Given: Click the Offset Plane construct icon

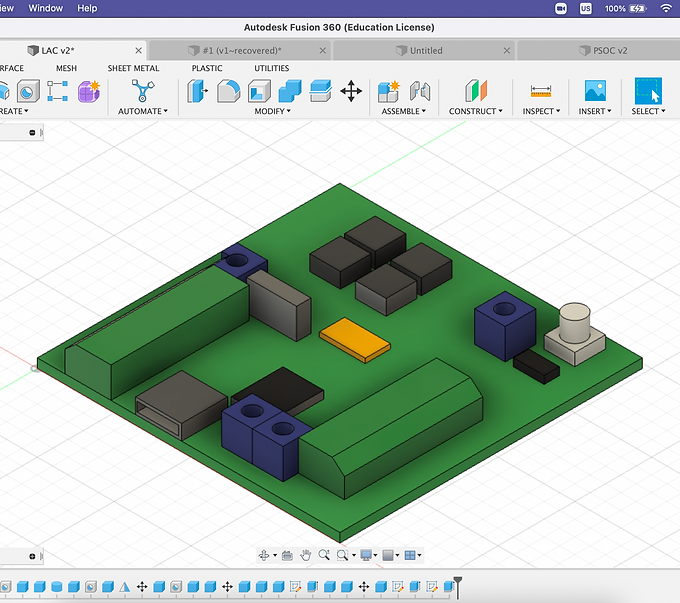Looking at the screenshot, I should coord(476,91).
